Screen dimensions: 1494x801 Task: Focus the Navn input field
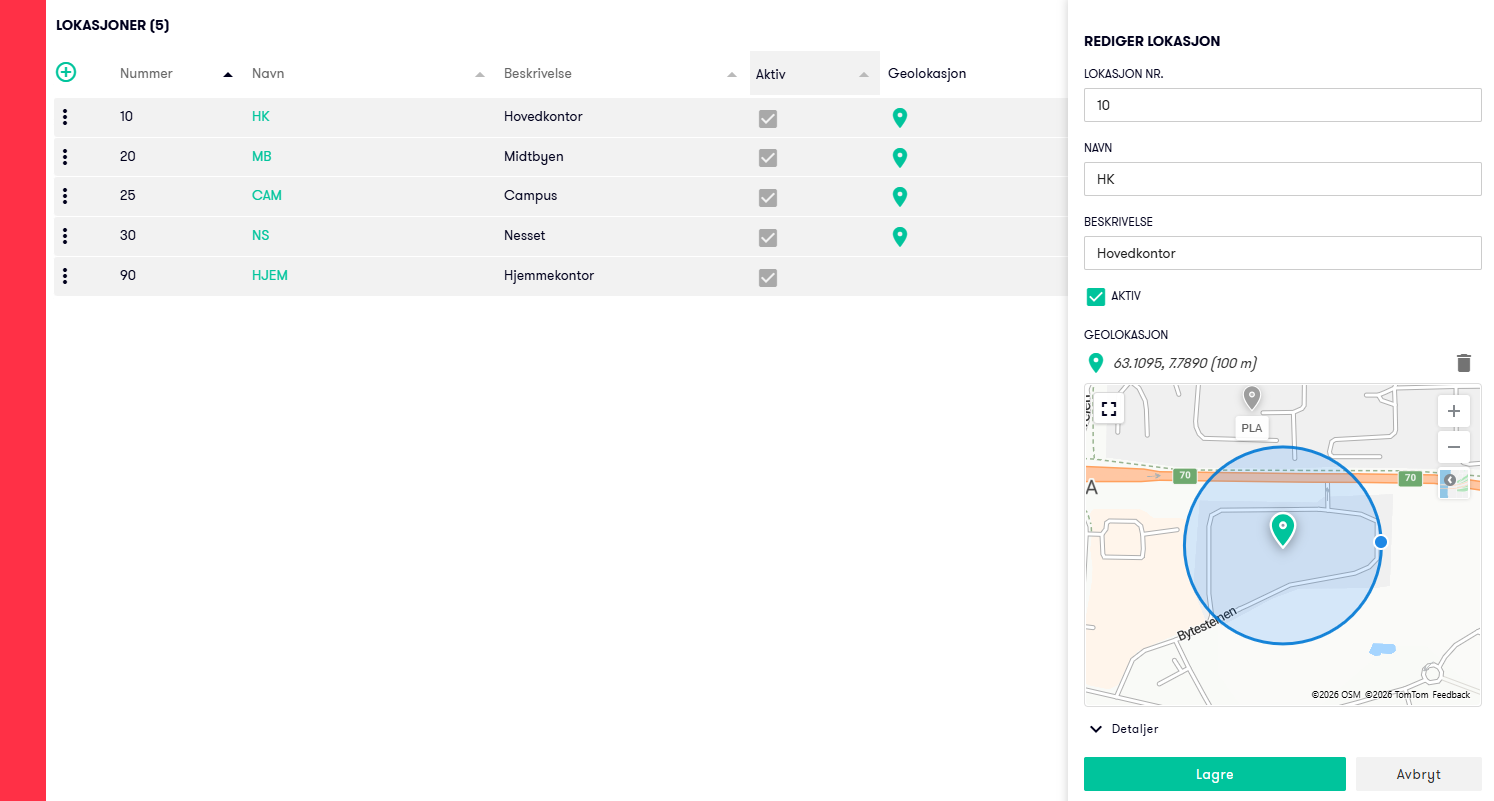[x=1283, y=179]
